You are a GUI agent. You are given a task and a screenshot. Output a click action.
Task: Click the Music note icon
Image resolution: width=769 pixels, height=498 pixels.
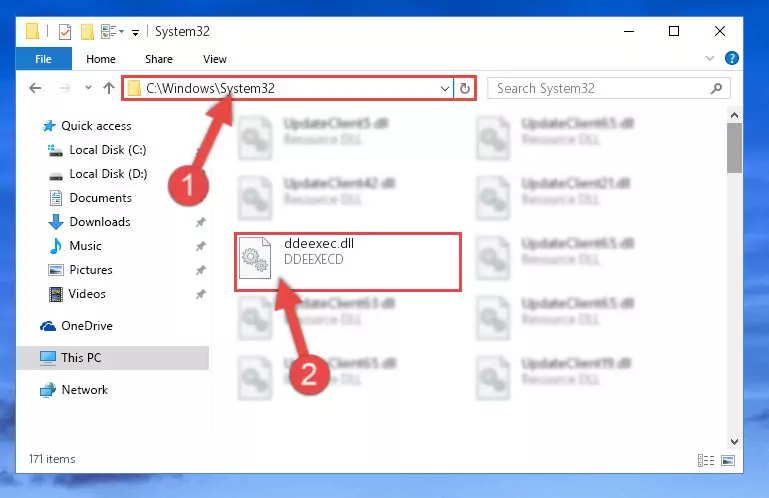click(56, 246)
